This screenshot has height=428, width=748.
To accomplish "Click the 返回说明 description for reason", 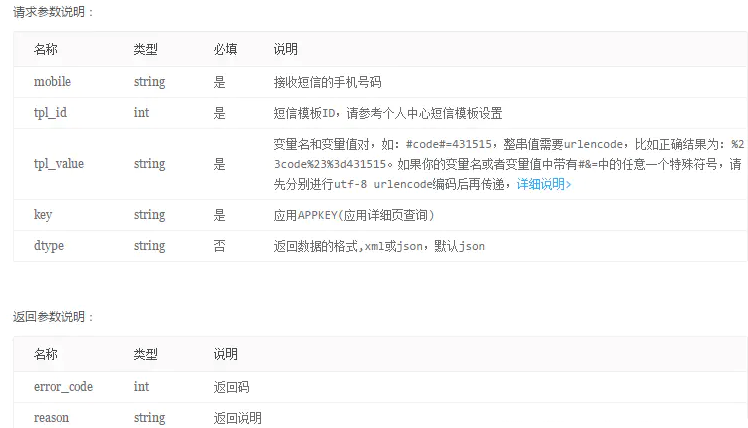I will pos(237,417).
